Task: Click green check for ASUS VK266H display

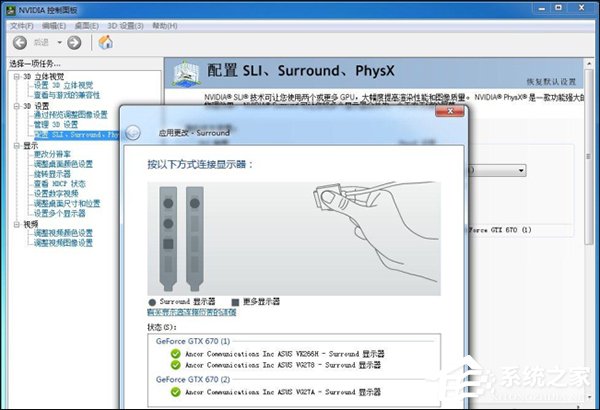Action: click(x=176, y=354)
